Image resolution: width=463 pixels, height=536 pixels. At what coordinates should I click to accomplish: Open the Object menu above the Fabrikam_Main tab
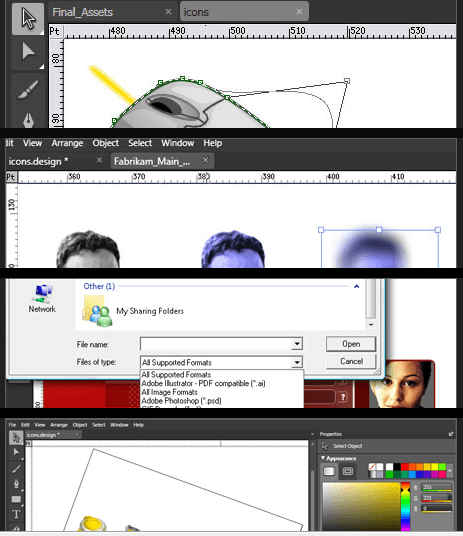coord(105,143)
